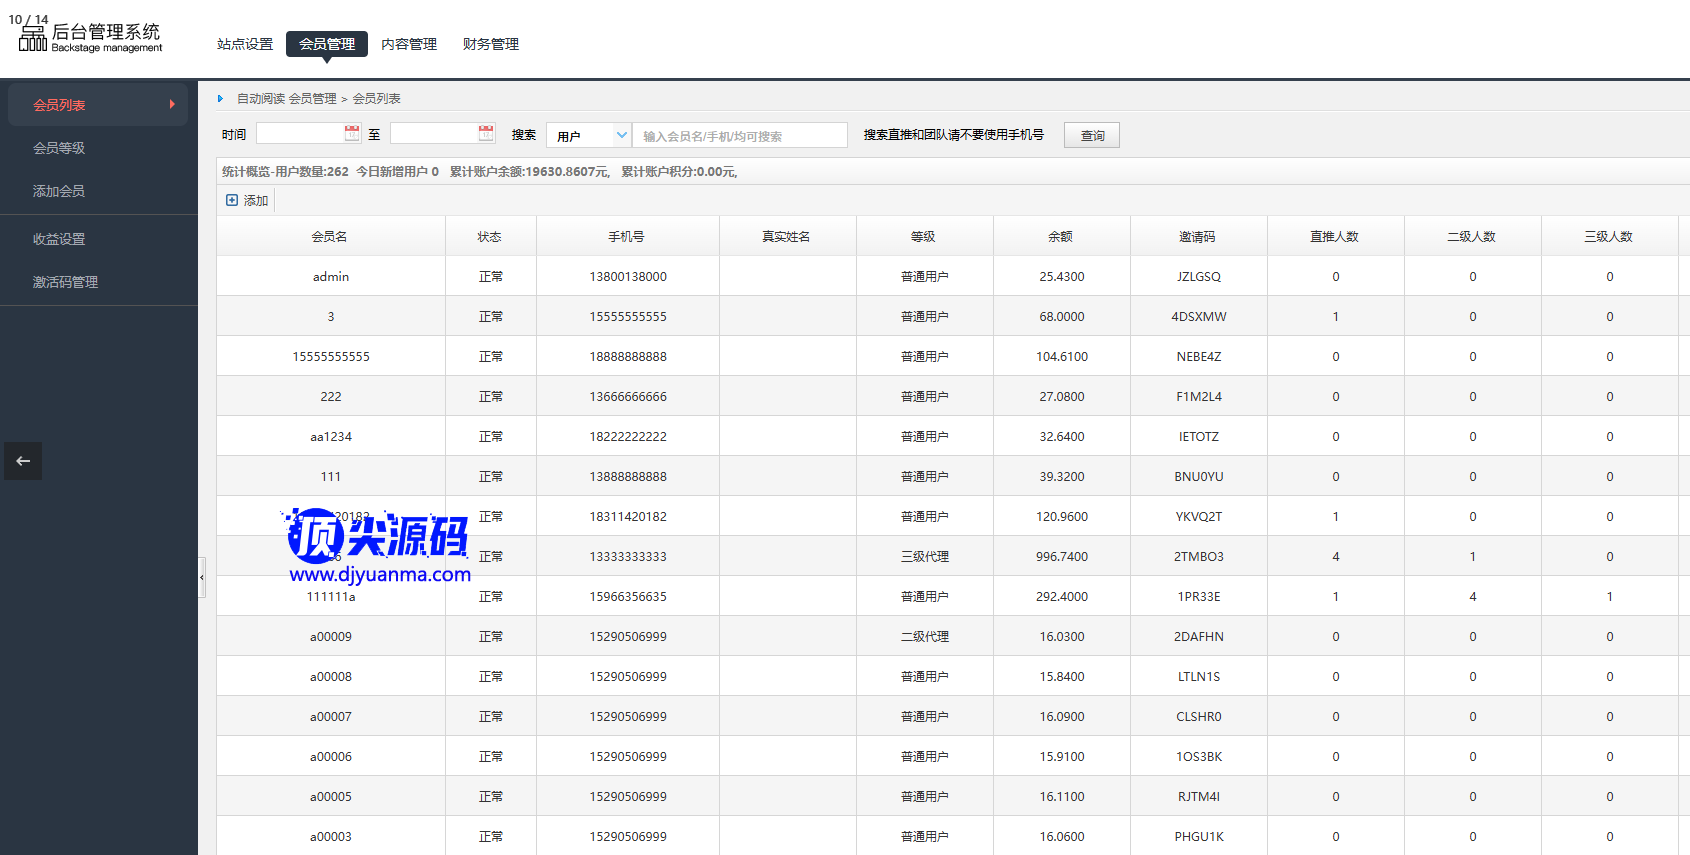Click the backstage management system logo
Screen dimensions: 1690x855
coord(90,37)
